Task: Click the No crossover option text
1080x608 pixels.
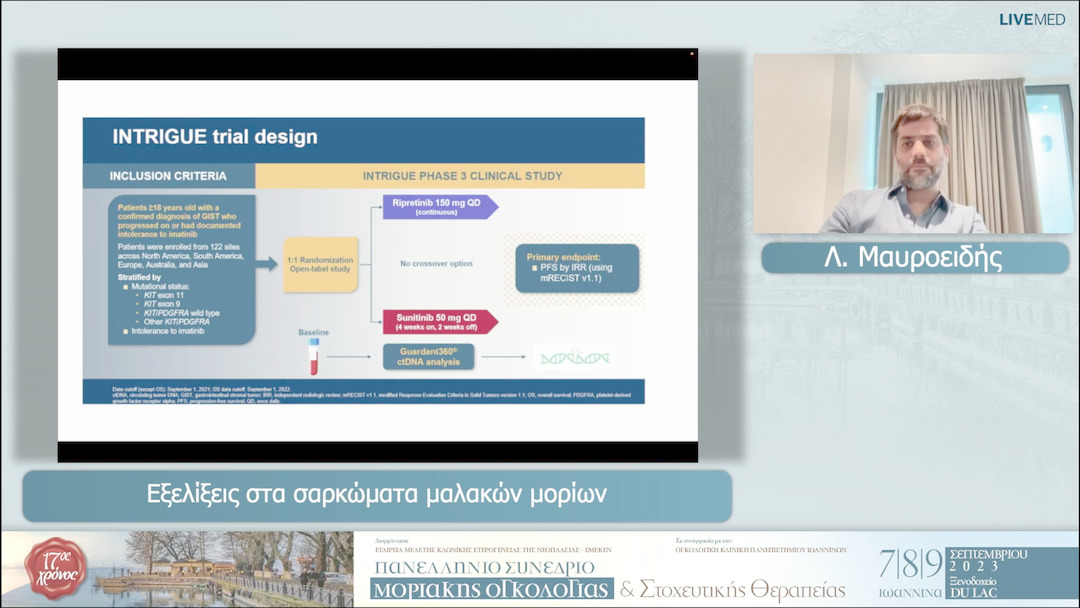Action: click(x=436, y=264)
